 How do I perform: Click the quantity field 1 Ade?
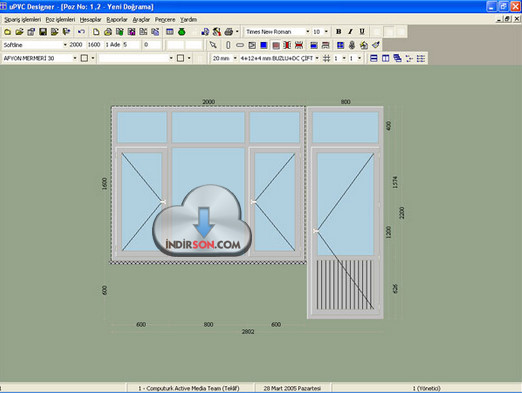(113, 45)
